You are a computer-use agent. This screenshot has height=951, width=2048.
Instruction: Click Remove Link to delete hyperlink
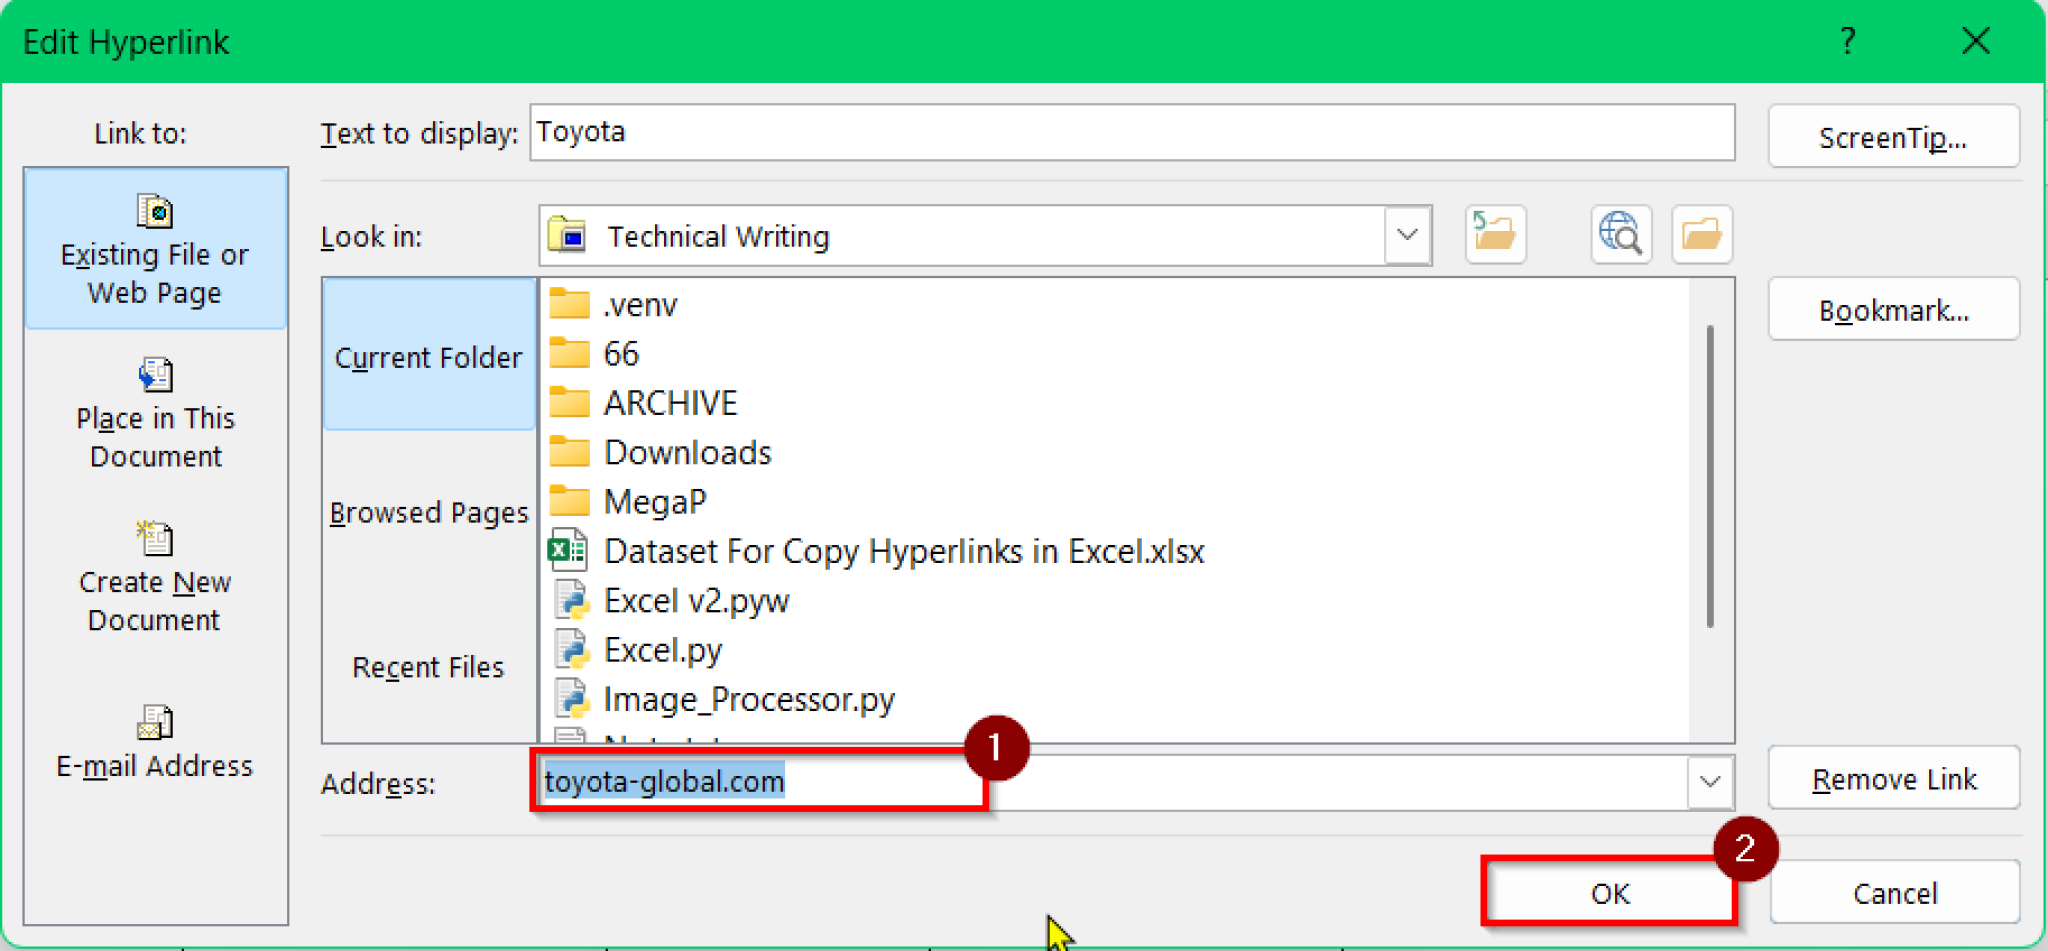pos(1893,778)
